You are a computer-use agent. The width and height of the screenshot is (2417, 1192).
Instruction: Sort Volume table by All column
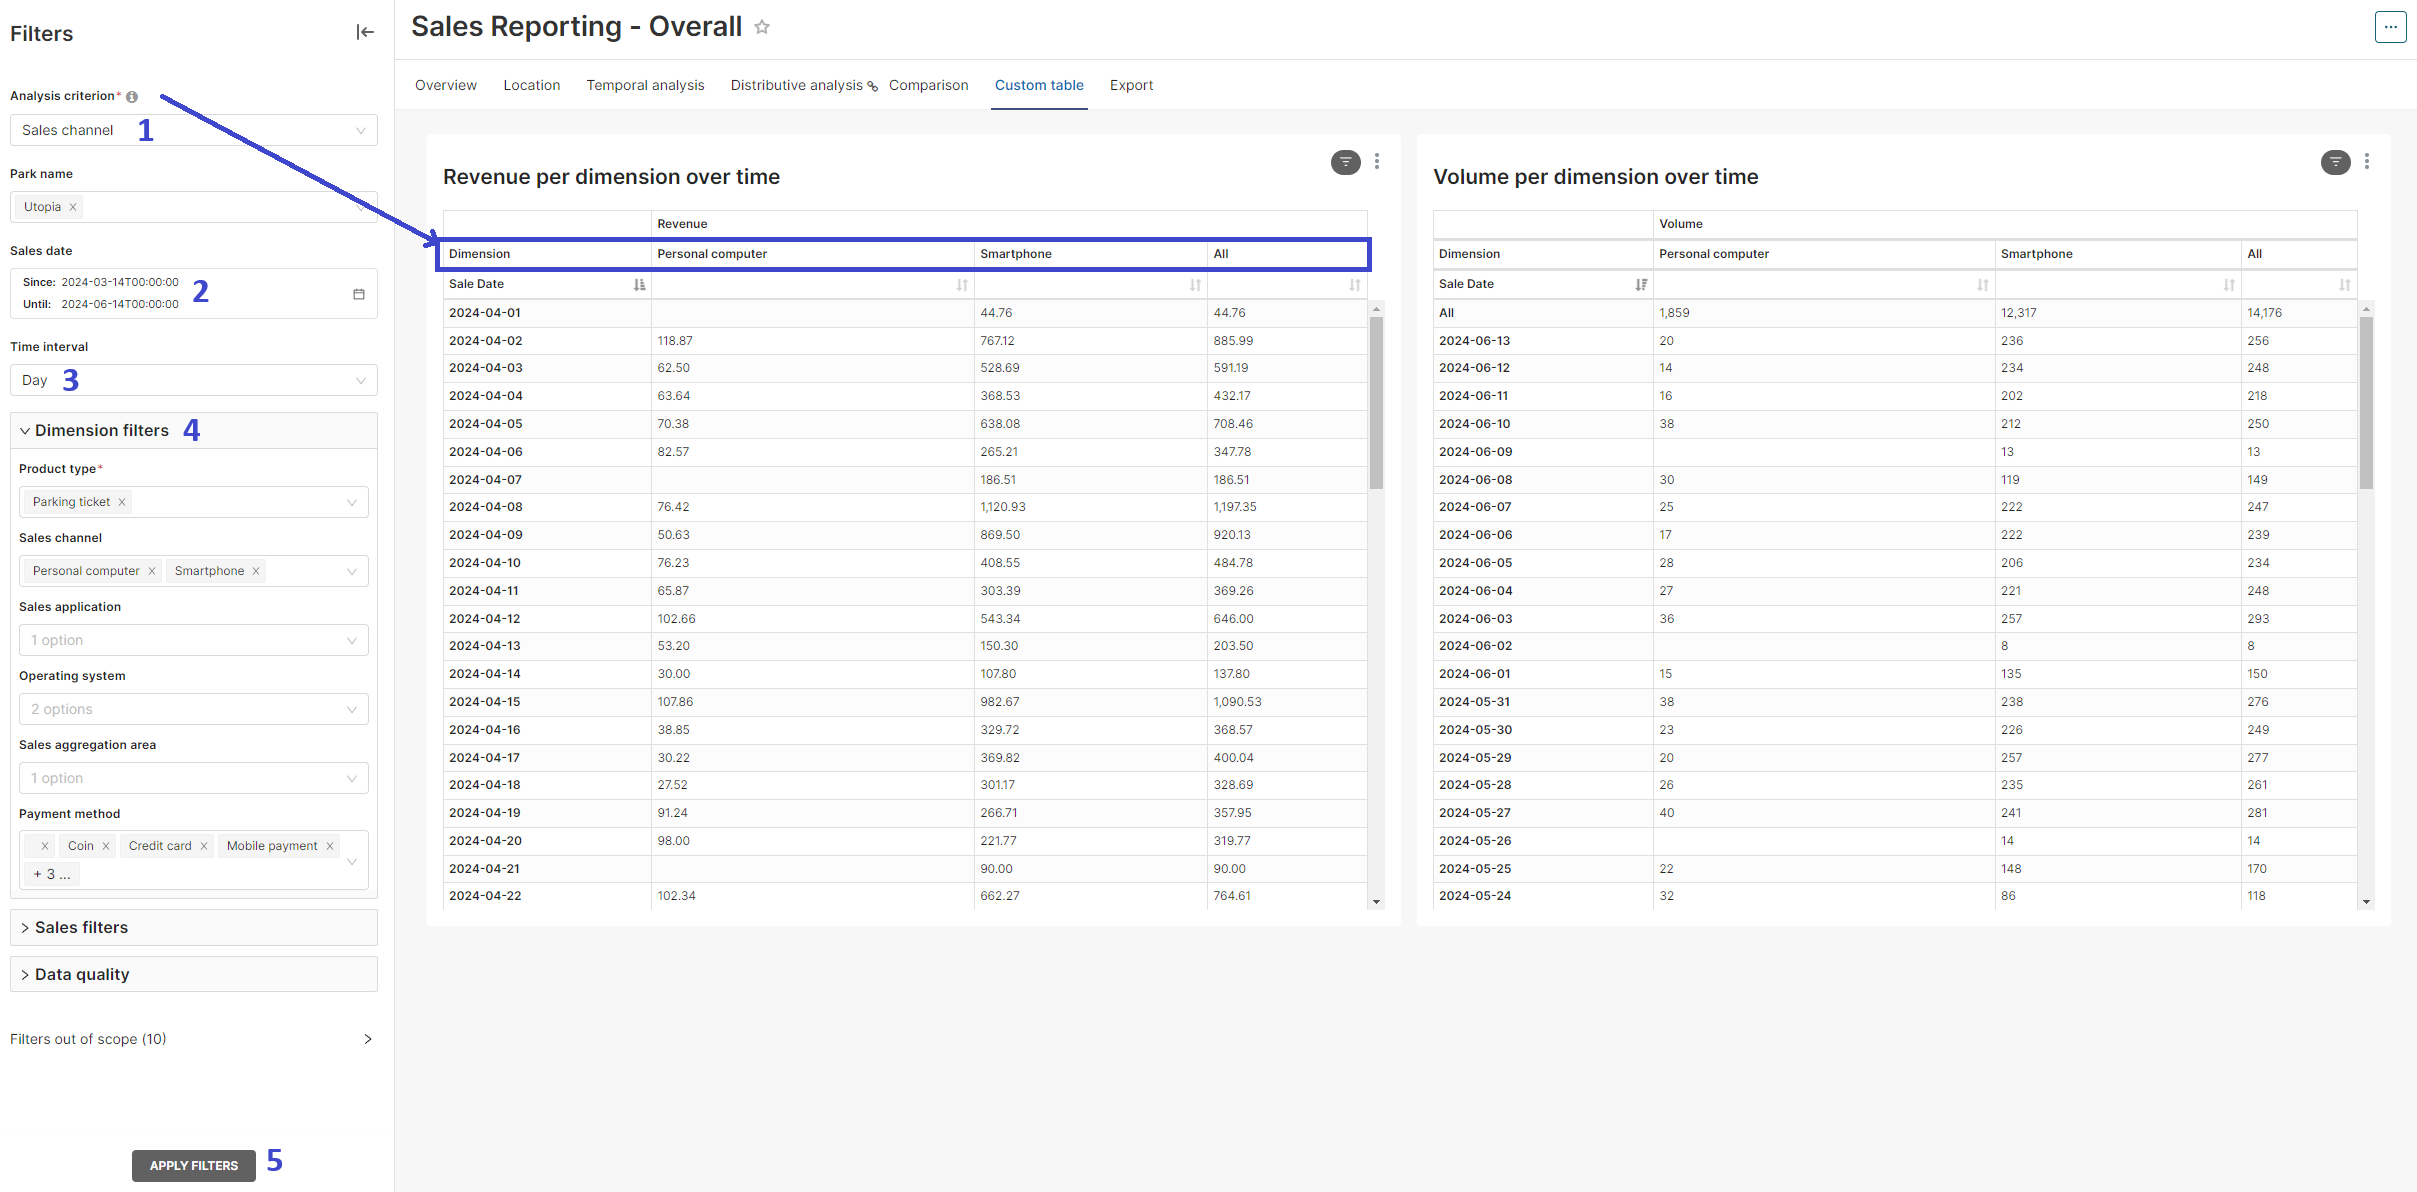(2345, 285)
